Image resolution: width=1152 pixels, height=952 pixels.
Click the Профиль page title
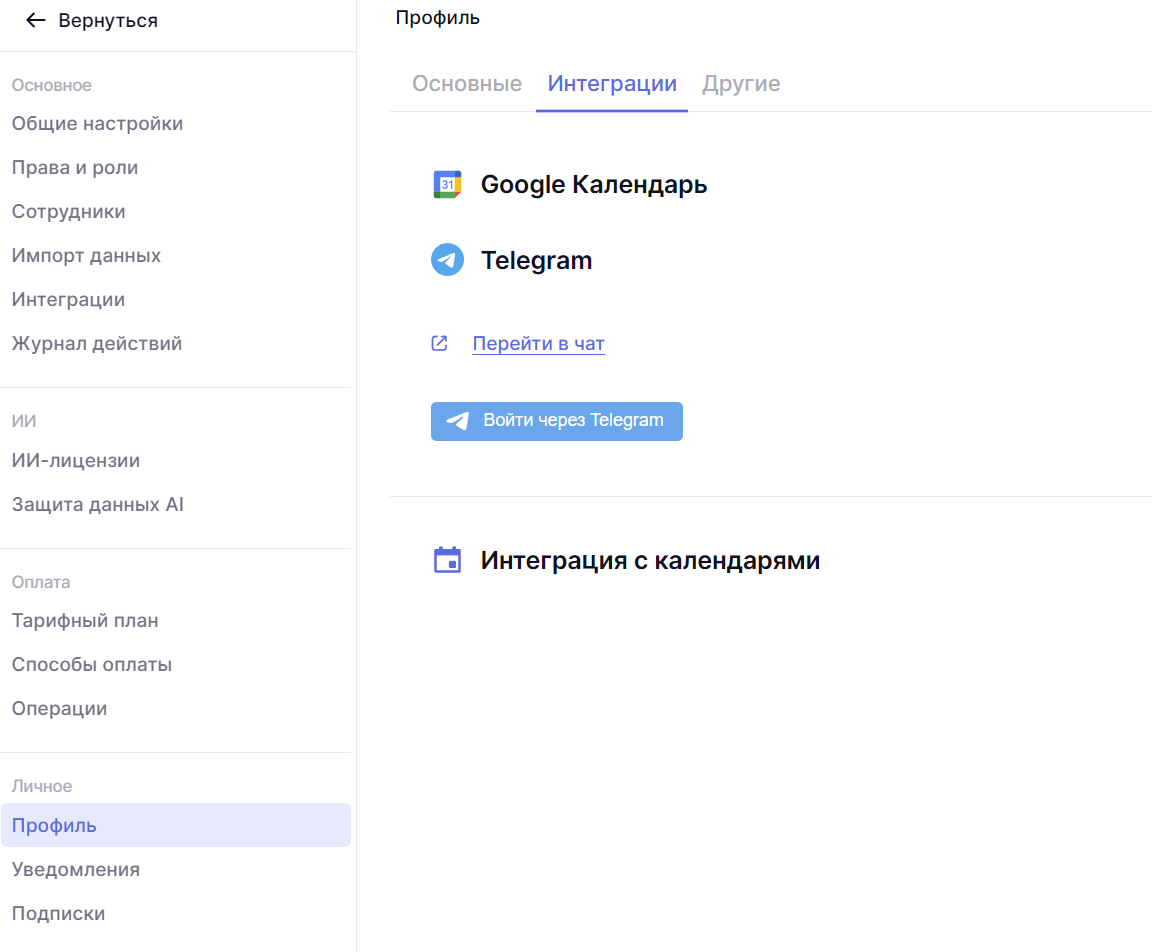[438, 18]
